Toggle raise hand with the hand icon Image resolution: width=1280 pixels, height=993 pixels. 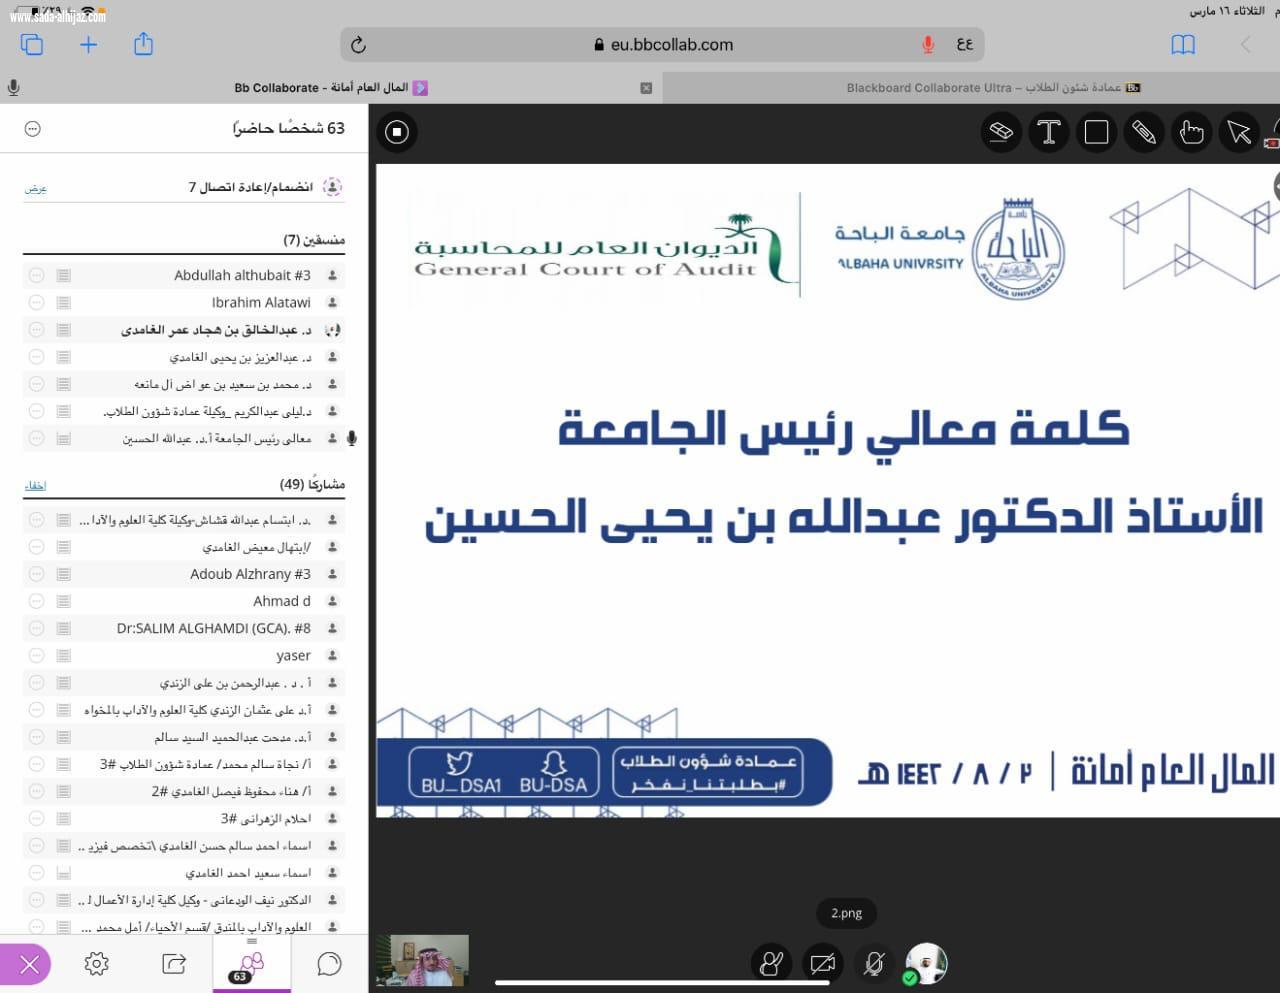click(771, 963)
